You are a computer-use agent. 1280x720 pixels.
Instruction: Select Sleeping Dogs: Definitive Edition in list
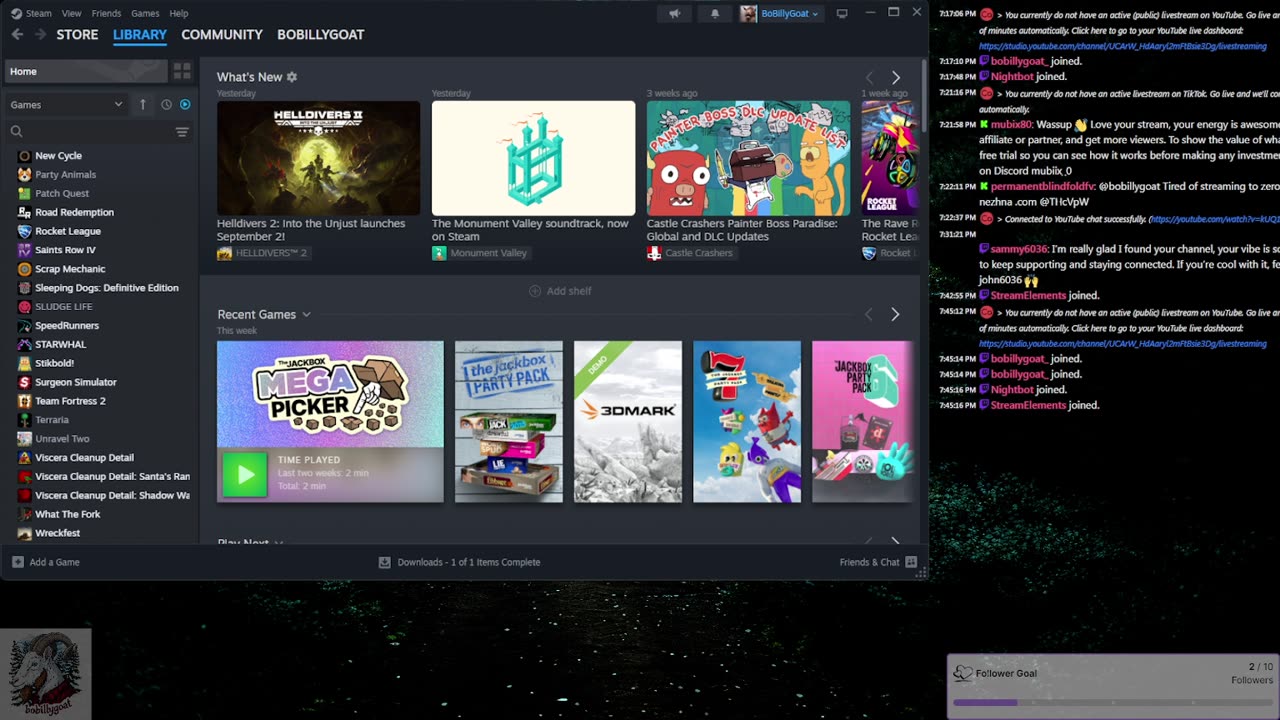click(x=107, y=288)
